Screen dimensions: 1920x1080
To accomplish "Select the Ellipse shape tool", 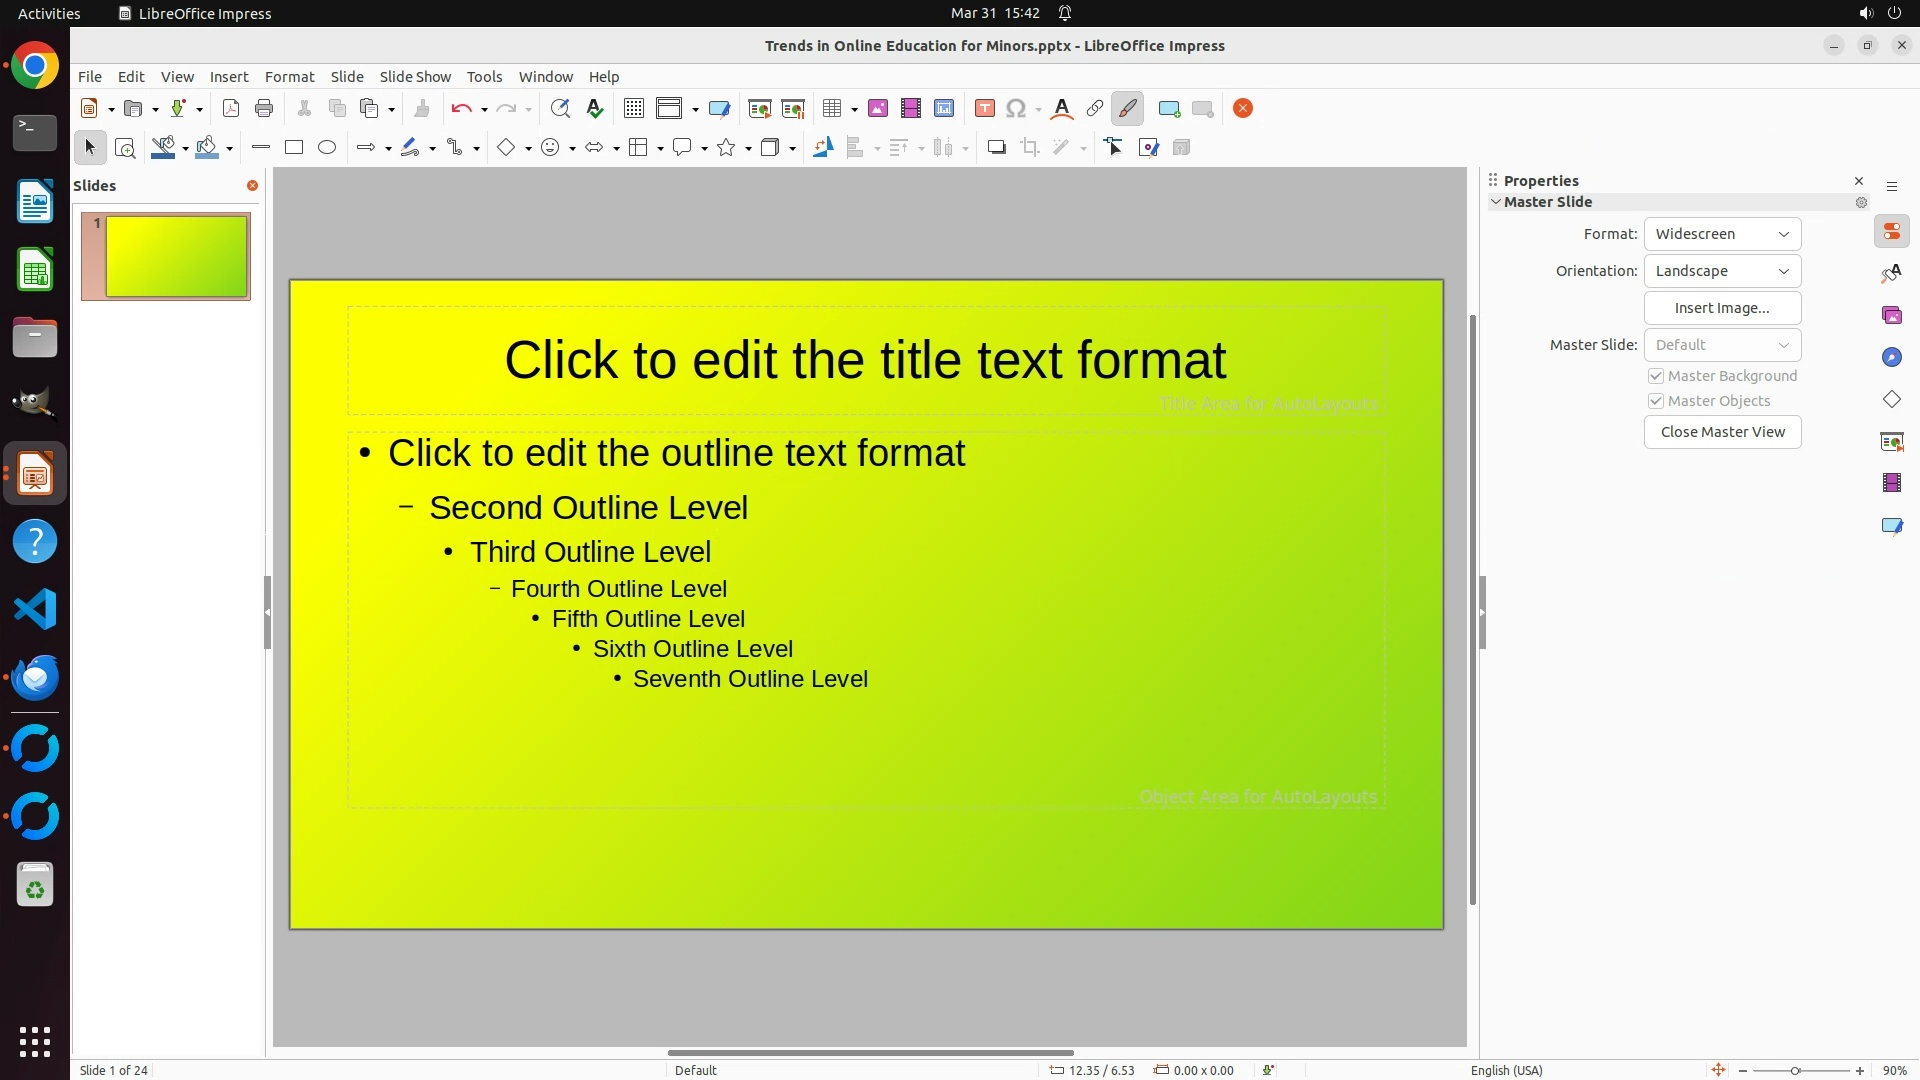I will [x=327, y=148].
